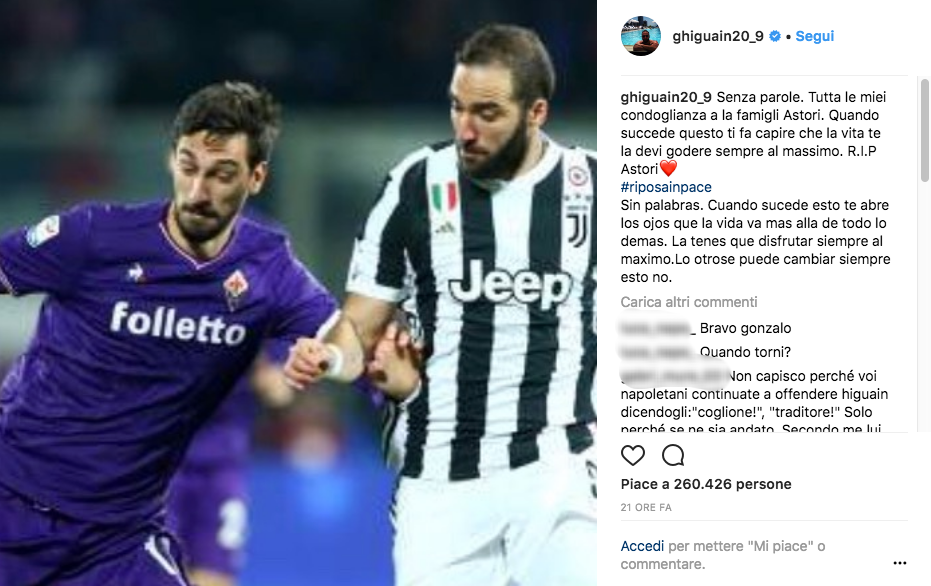Screen dimensions: 931x586
Task: Open the ghiguain20_9 username in header
Action: 718,36
